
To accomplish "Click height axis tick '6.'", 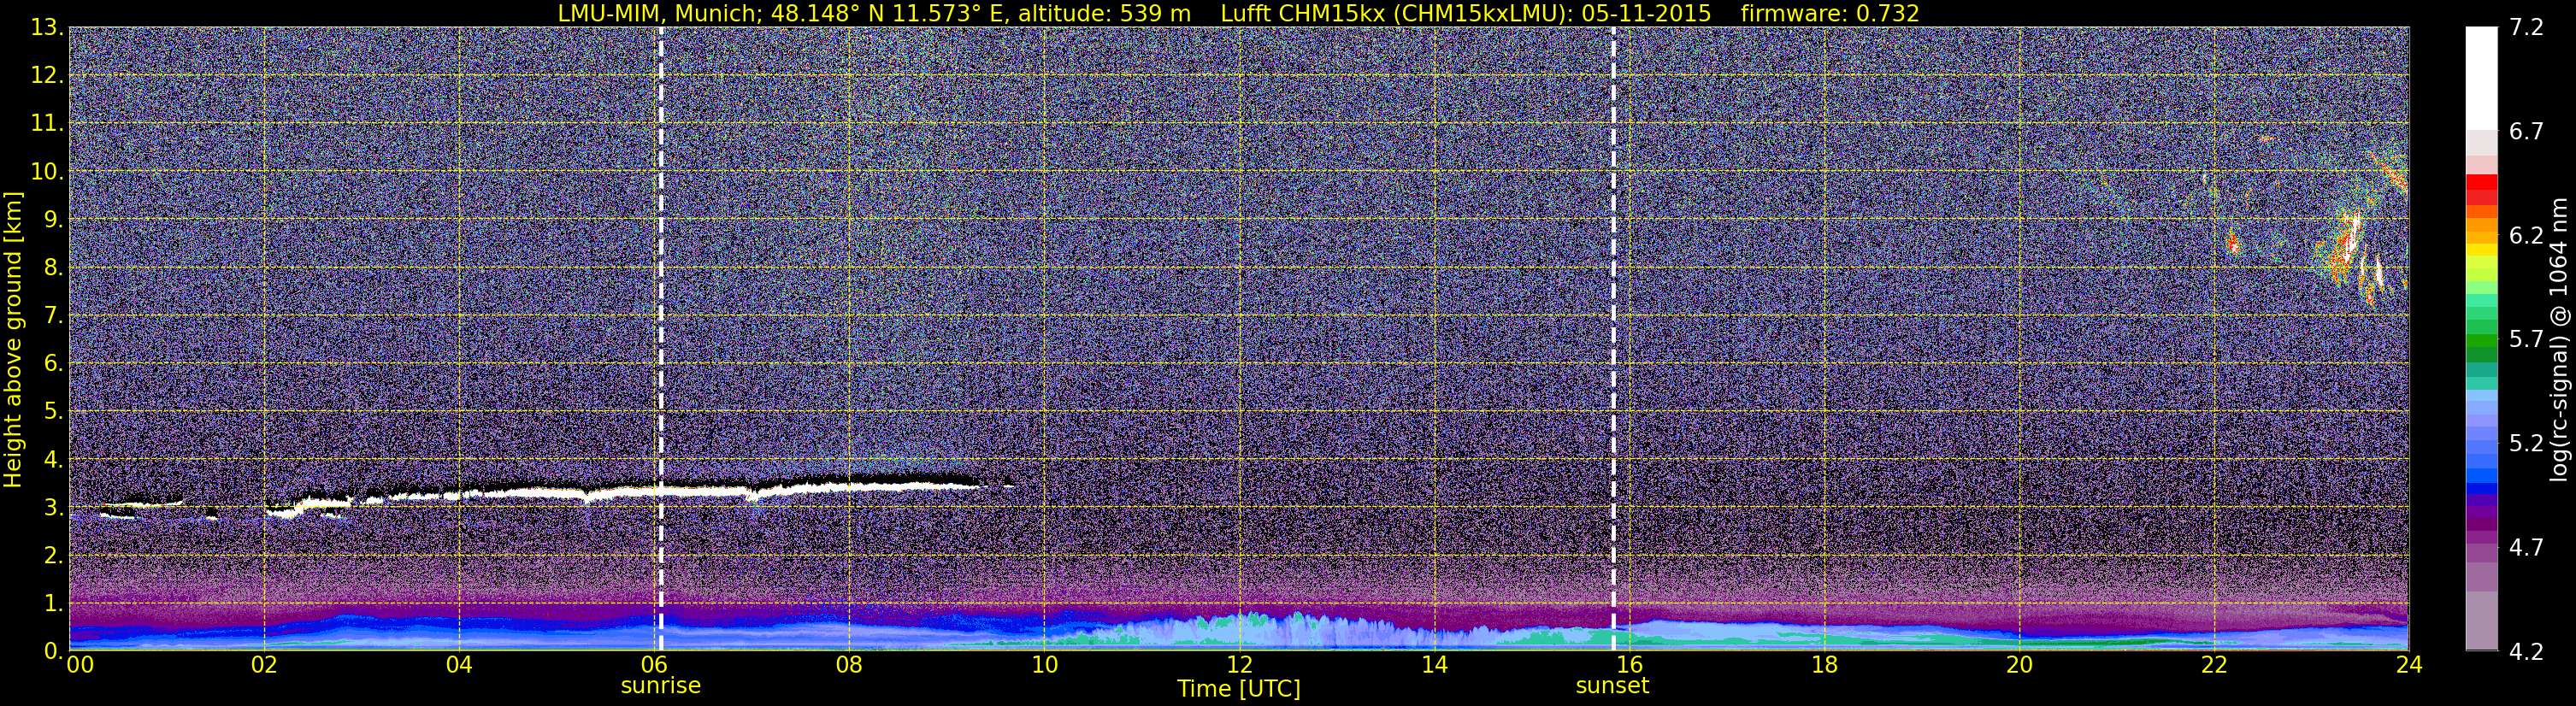I will (x=53, y=363).
